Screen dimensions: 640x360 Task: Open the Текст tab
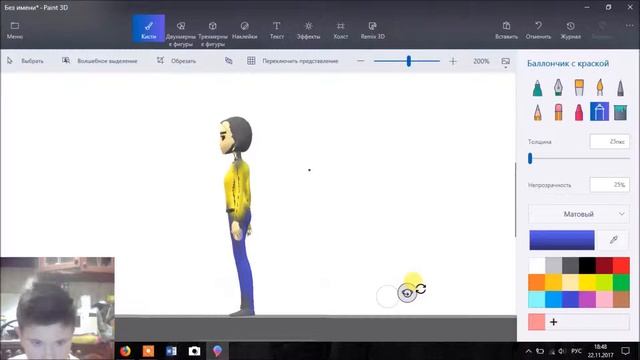pyautogui.click(x=276, y=30)
